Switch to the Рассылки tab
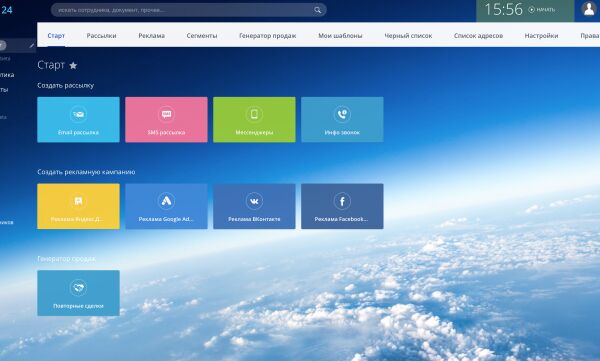 coord(101,35)
